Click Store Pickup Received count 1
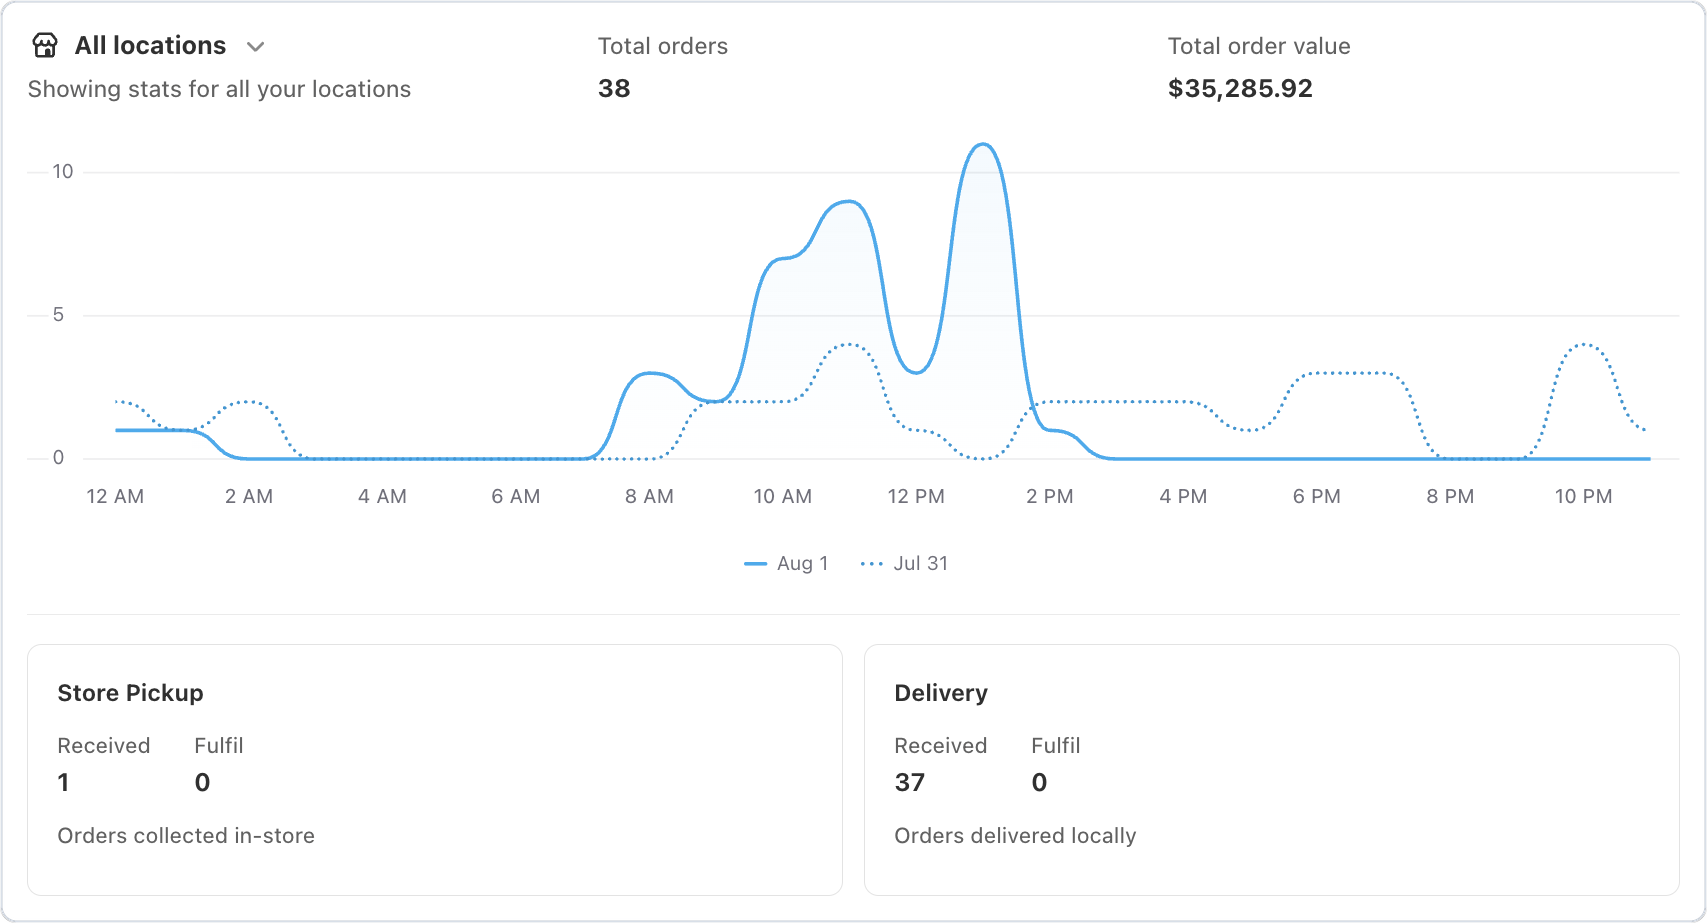Viewport: 1707px width, 923px height. (63, 782)
